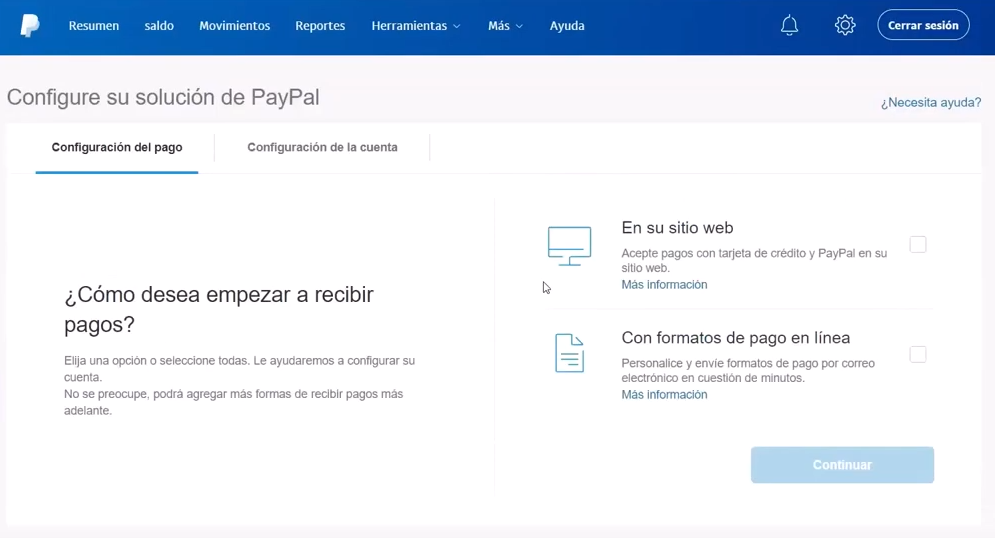Click the 'Elija una opción o seleccione todas' text

click(239, 369)
